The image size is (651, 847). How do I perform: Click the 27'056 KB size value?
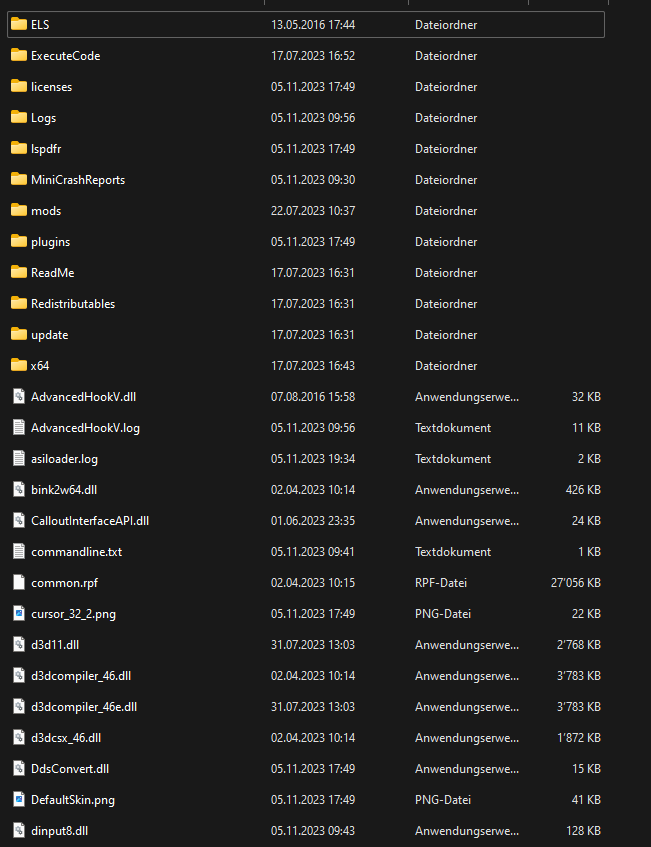575,582
